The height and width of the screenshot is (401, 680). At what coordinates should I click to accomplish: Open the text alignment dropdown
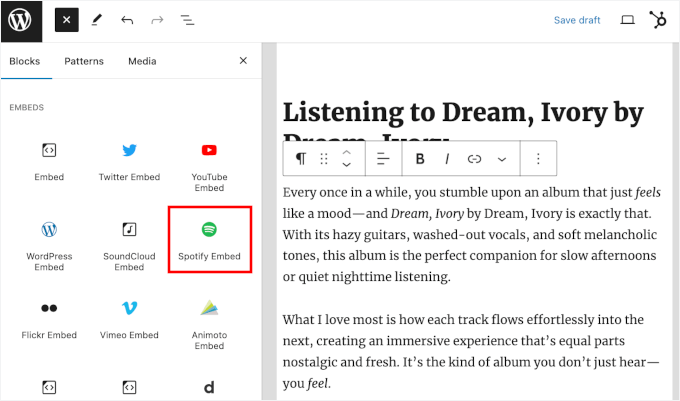click(x=383, y=159)
